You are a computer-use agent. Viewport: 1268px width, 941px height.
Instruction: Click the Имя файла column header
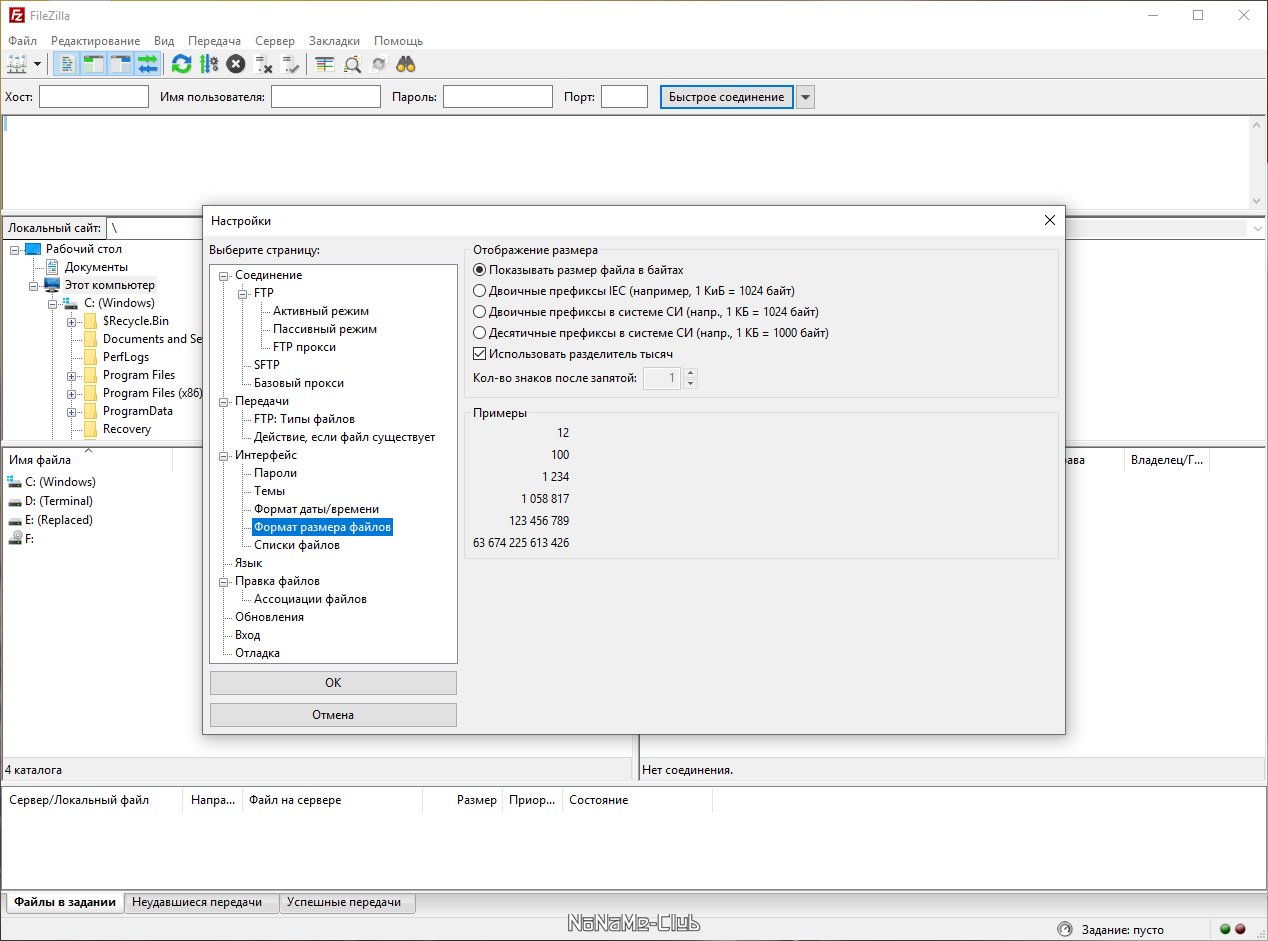click(x=88, y=460)
